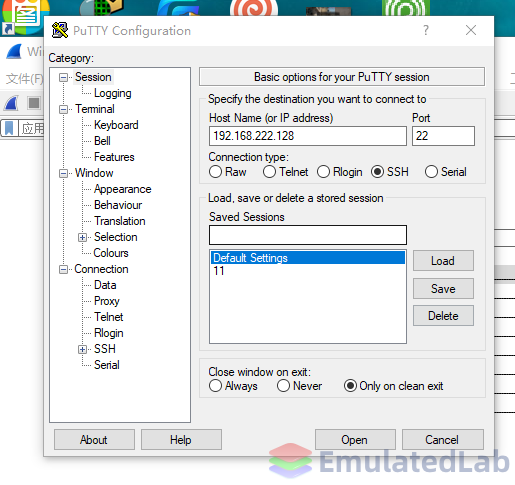Open the Keyboard settings category

(x=116, y=125)
